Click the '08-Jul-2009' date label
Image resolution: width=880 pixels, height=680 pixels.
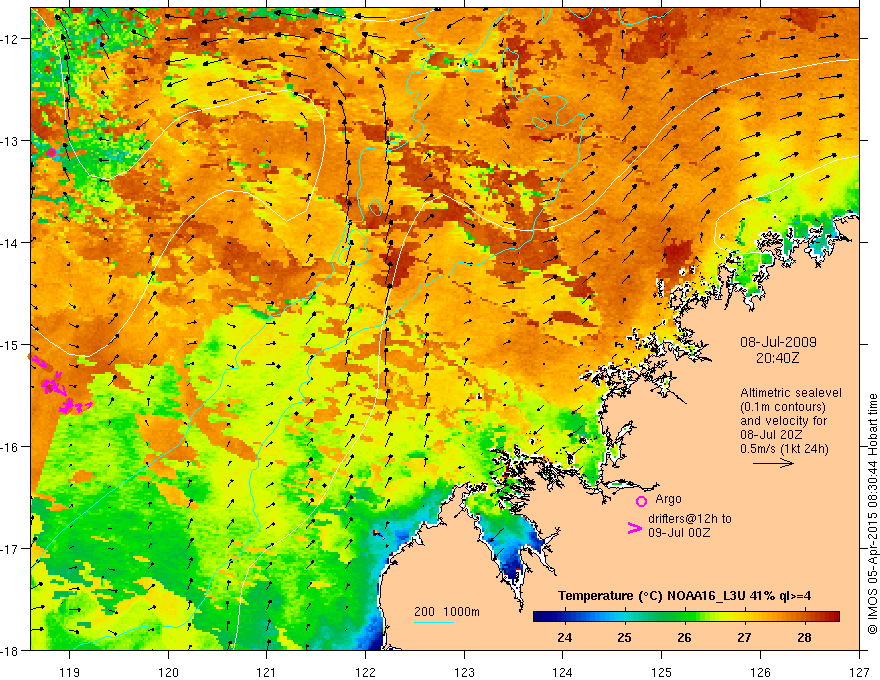pyautogui.click(x=778, y=342)
